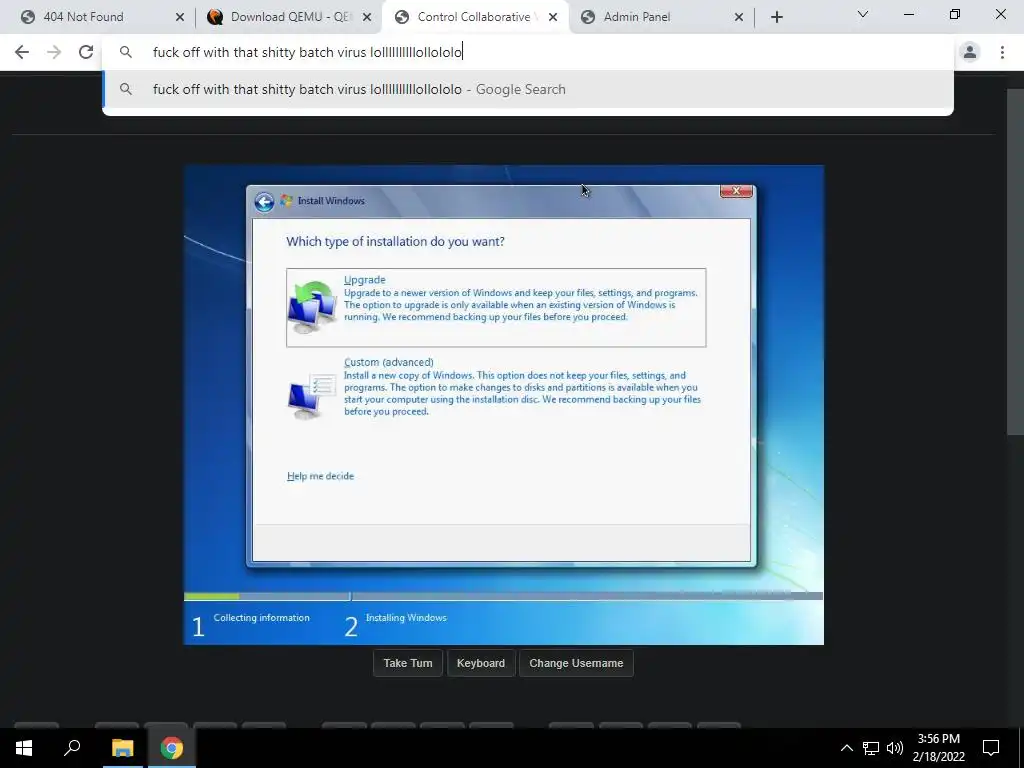Close the Admin Panel tab
Screen dimensions: 1024x768
739,17
